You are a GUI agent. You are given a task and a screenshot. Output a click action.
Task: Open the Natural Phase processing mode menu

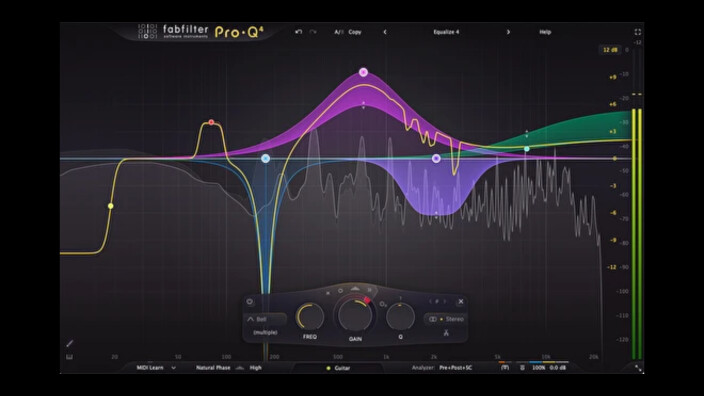click(x=213, y=368)
